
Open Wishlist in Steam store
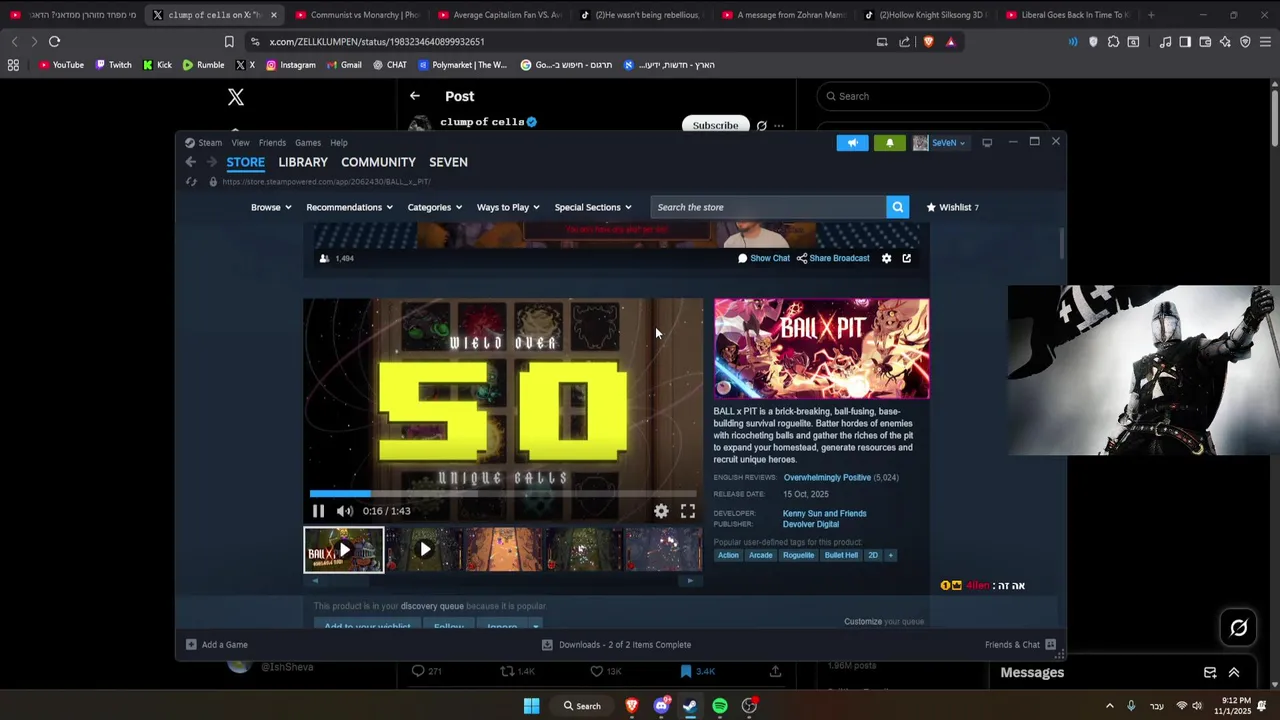click(953, 207)
